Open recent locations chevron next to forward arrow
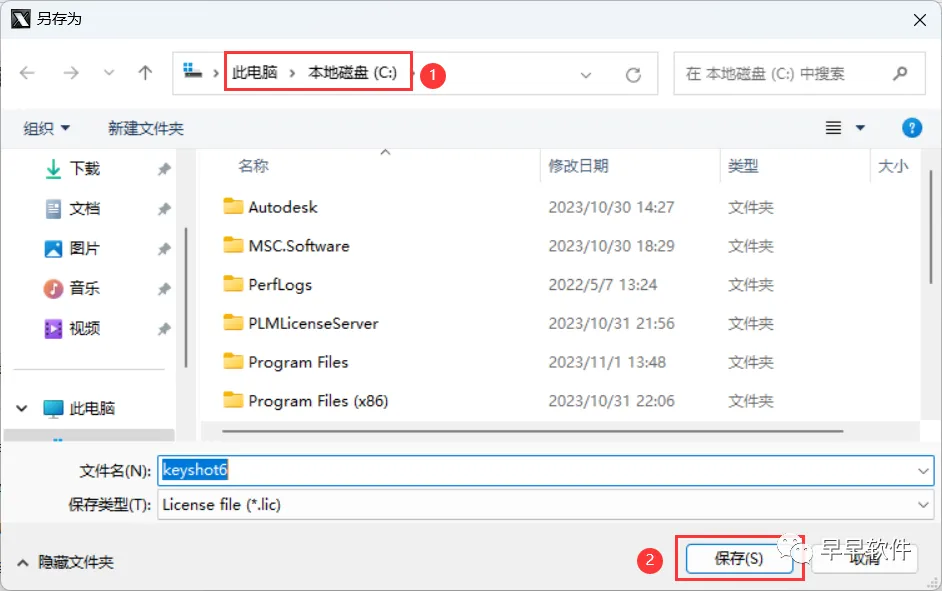Viewport: 942px width, 591px height. [109, 73]
